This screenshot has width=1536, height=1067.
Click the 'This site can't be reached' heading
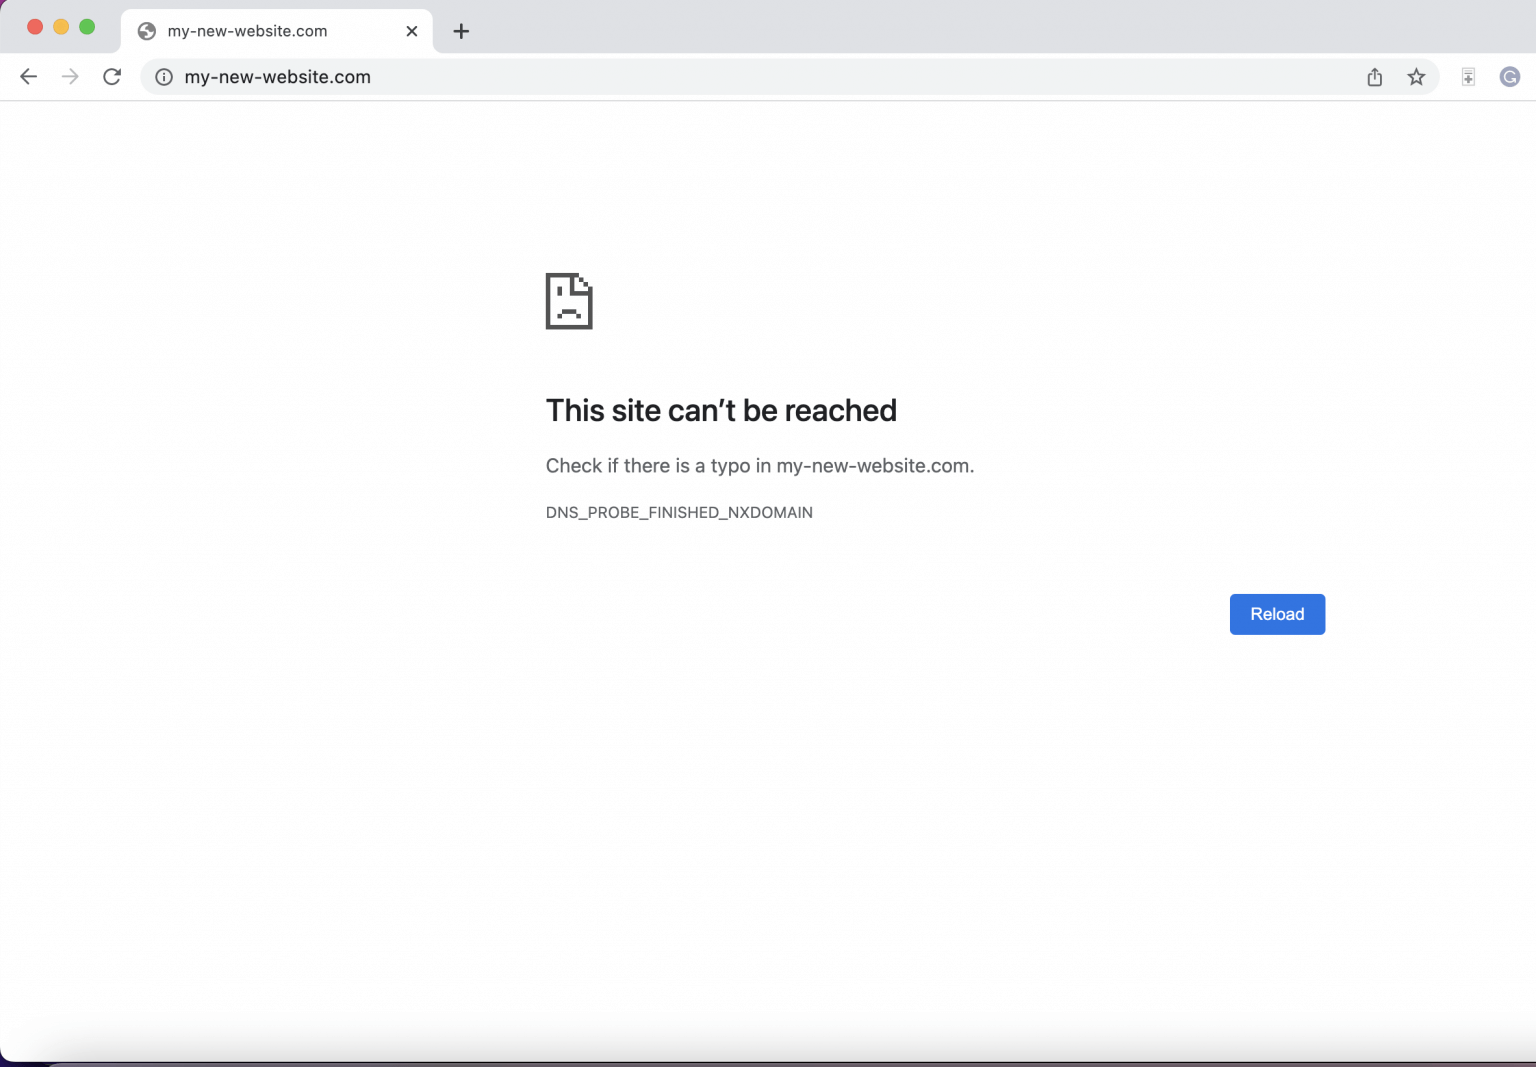click(x=721, y=410)
